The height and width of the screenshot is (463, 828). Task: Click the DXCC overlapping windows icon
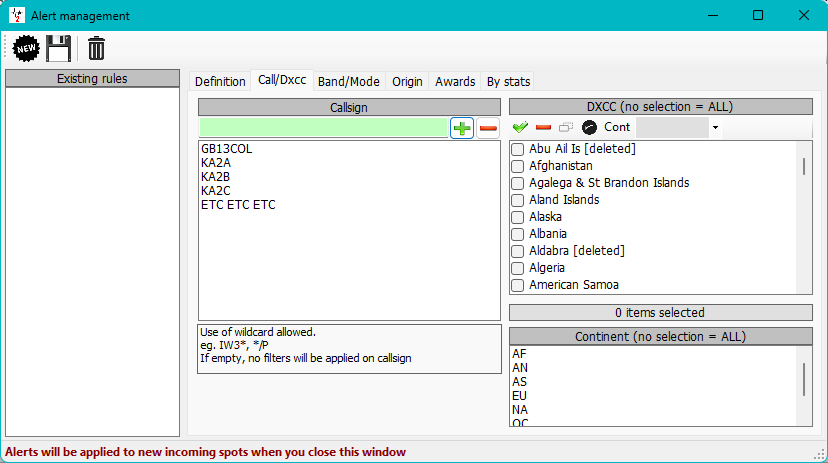coord(566,127)
